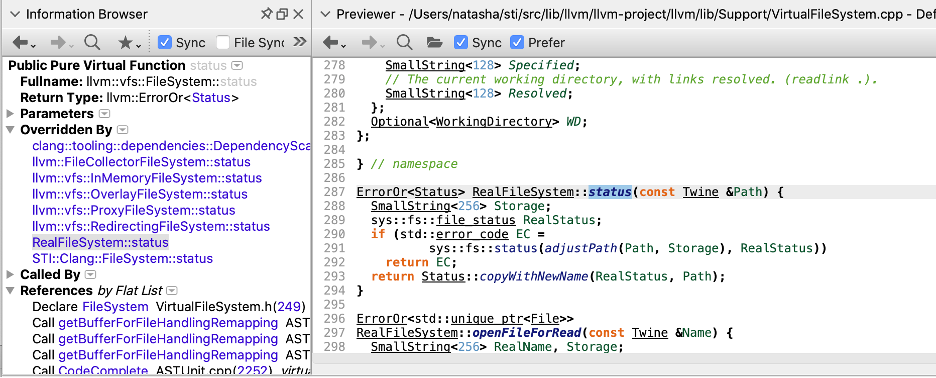Go back in Previewer history
The image size is (936, 378).
(x=334, y=42)
